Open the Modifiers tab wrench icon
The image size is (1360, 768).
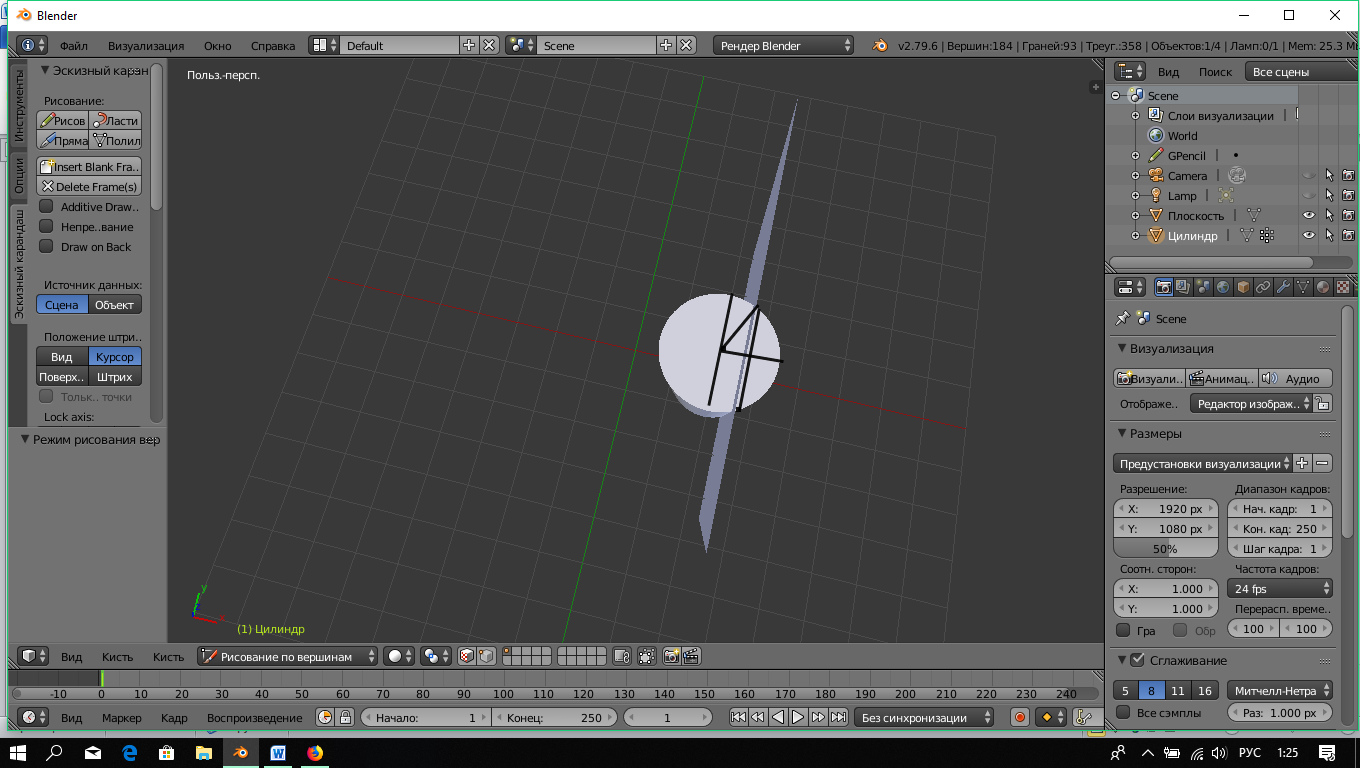(x=1283, y=287)
